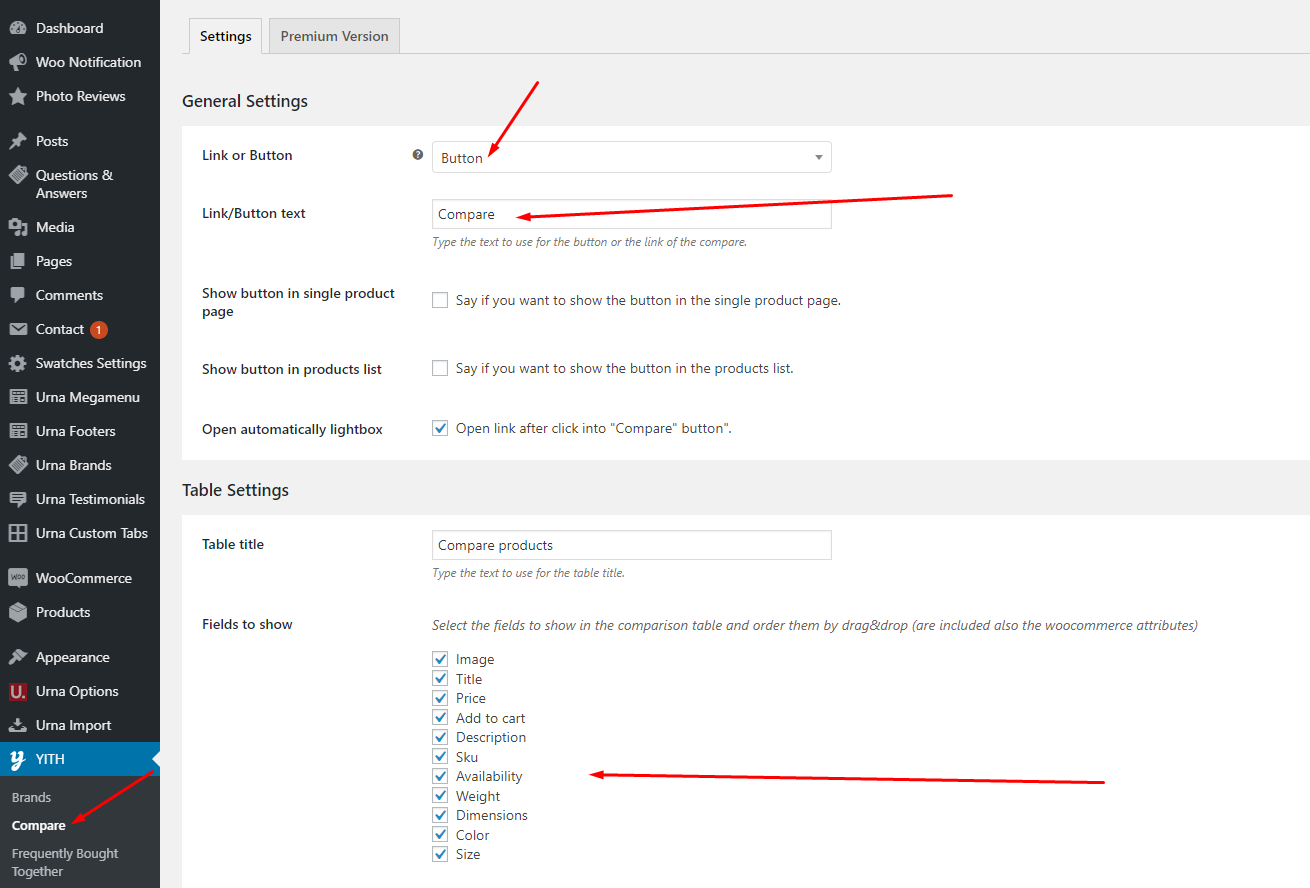This screenshot has height=888, width=1310.
Task: Open the Brands submenu link under YITH
Action: (x=32, y=797)
